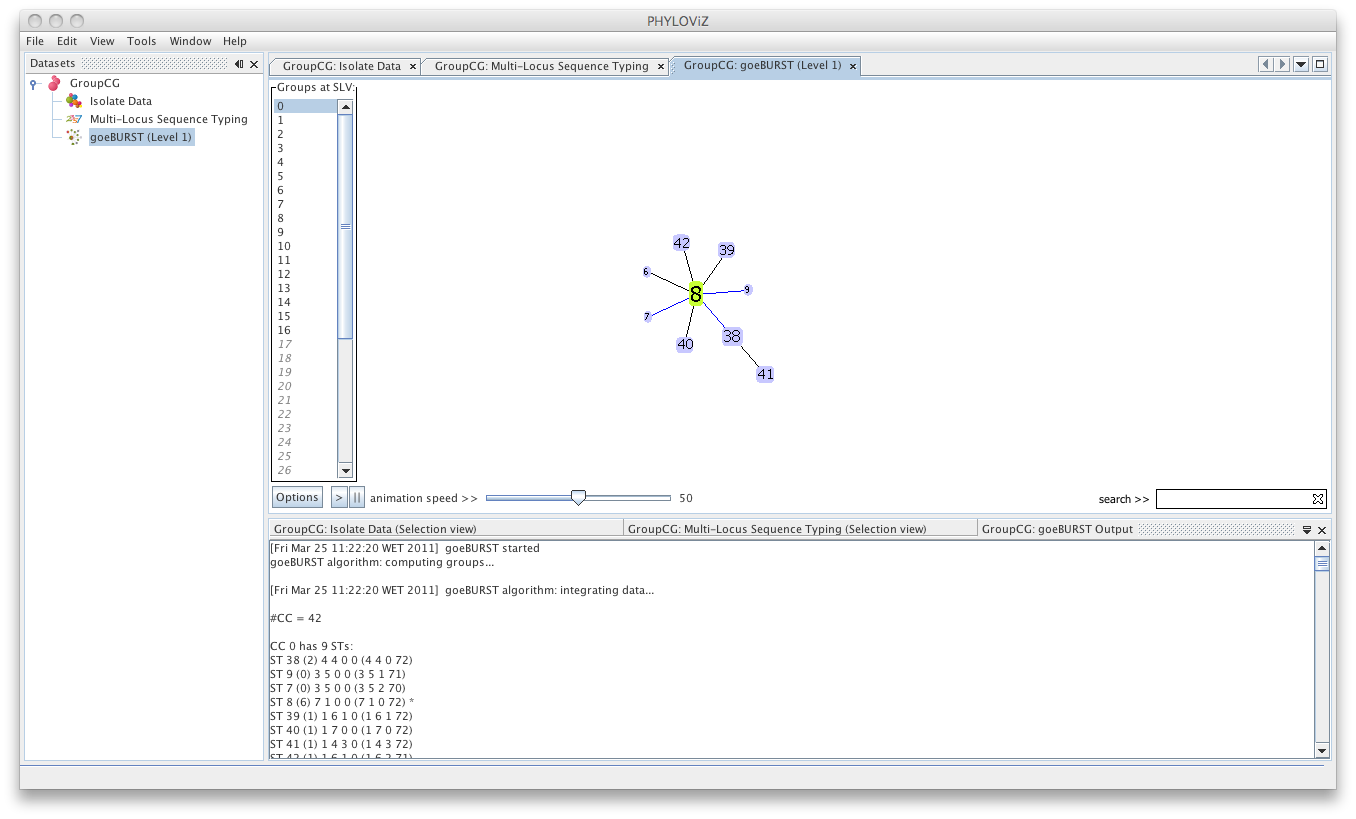This screenshot has width=1356, height=819.
Task: Select group 1 in Groups at SLV list
Action: click(x=306, y=120)
